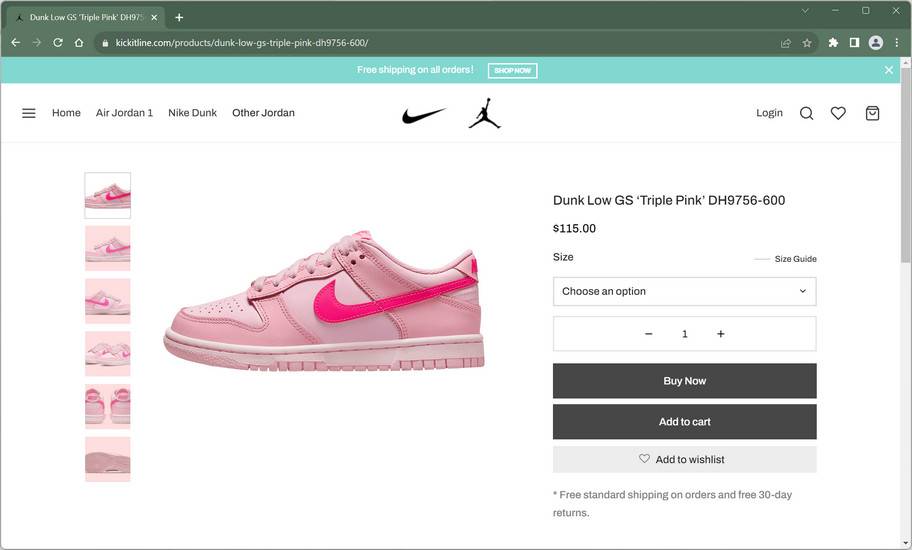Image resolution: width=912 pixels, height=550 pixels.
Task: Reload the page
Action: 58,42
